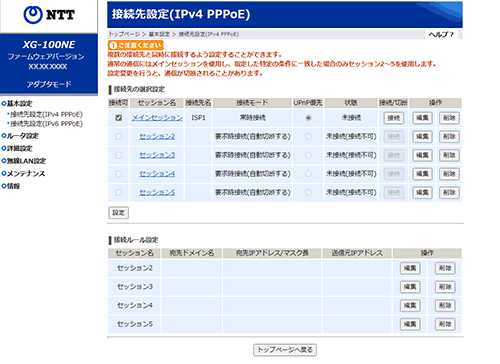The width and height of the screenshot is (500, 364).
Task: Check the セッション5 connection checkbox
Action: coord(118,192)
